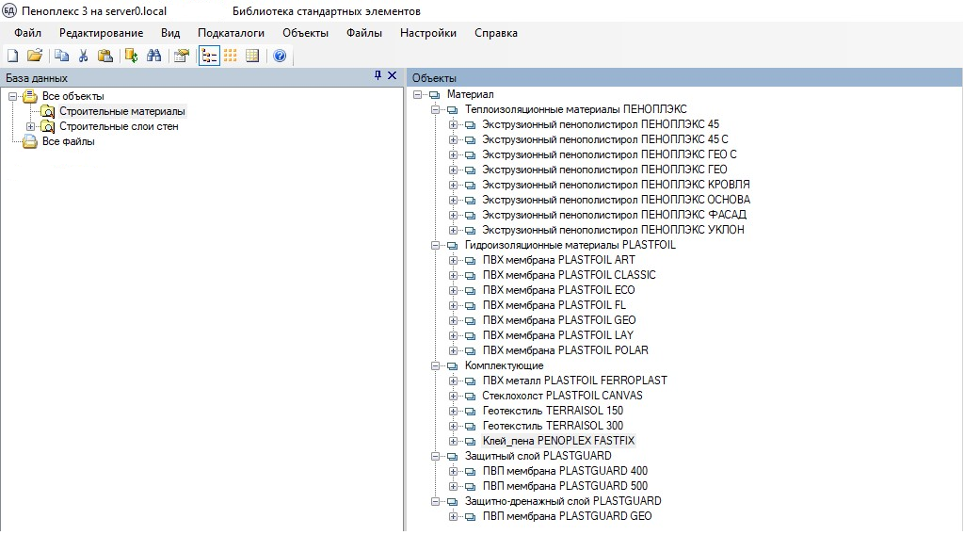Select Все файлы in database tree
This screenshot has height=536, width=964.
pyautogui.click(x=68, y=142)
